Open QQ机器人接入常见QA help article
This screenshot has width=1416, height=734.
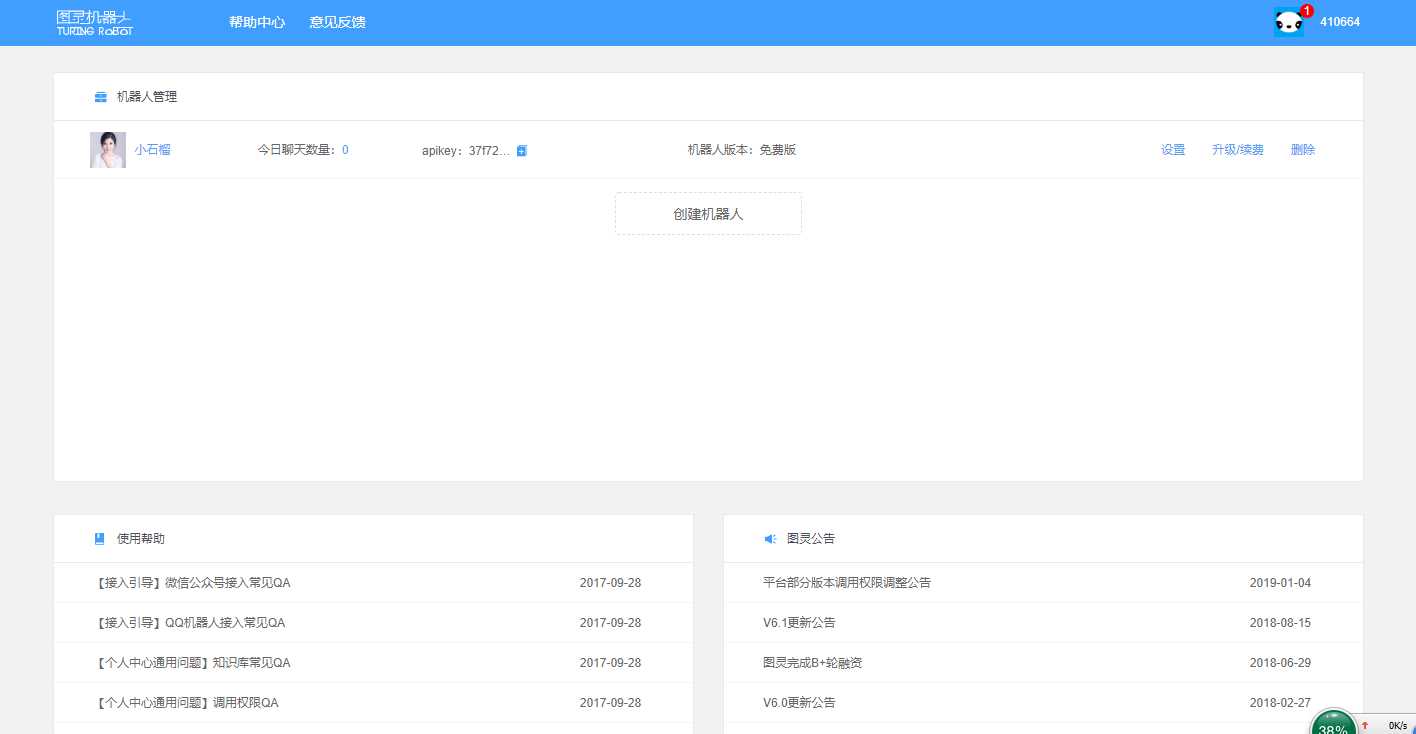(x=191, y=623)
